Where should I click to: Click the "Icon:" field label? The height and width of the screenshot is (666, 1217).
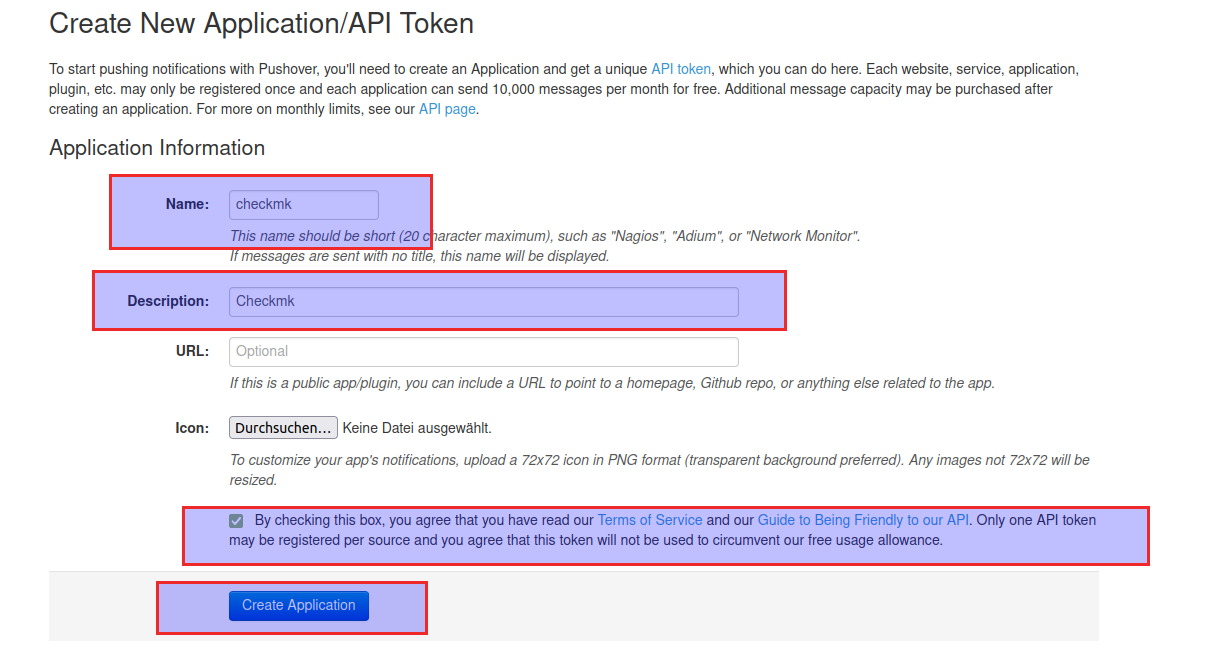coord(192,428)
